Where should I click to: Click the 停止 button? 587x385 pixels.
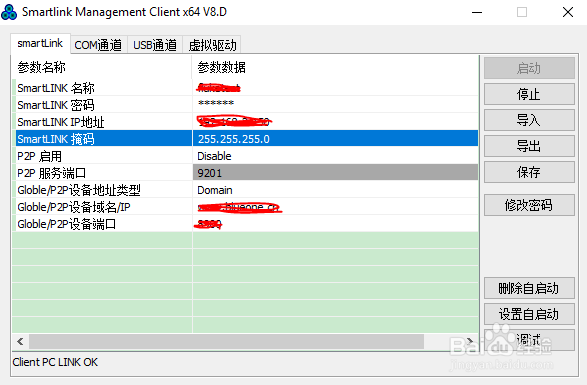pyautogui.click(x=529, y=94)
